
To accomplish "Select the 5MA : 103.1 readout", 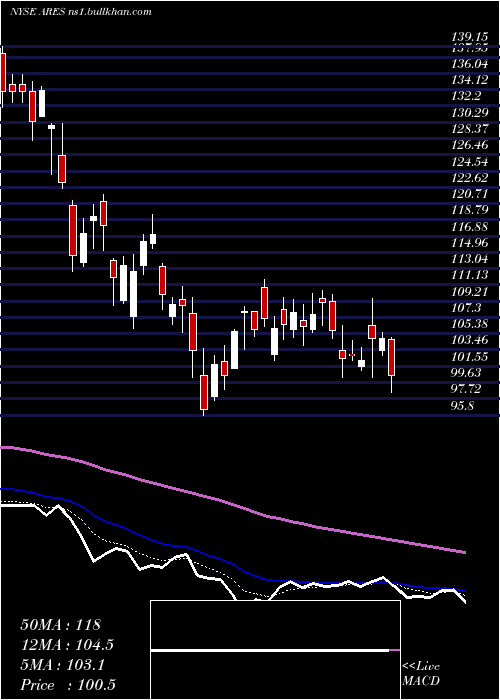I will point(62,665).
